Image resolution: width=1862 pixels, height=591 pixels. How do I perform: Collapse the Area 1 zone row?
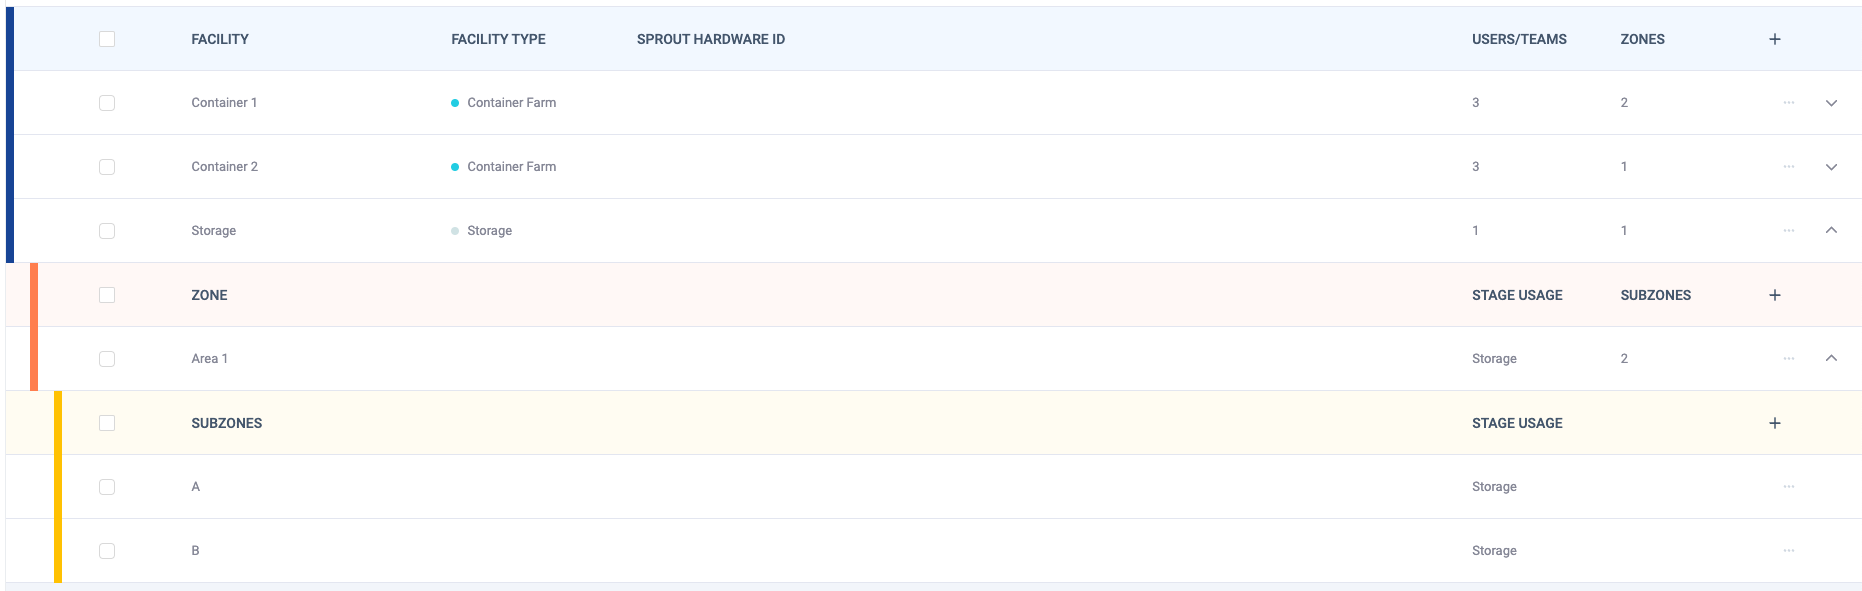tap(1831, 359)
